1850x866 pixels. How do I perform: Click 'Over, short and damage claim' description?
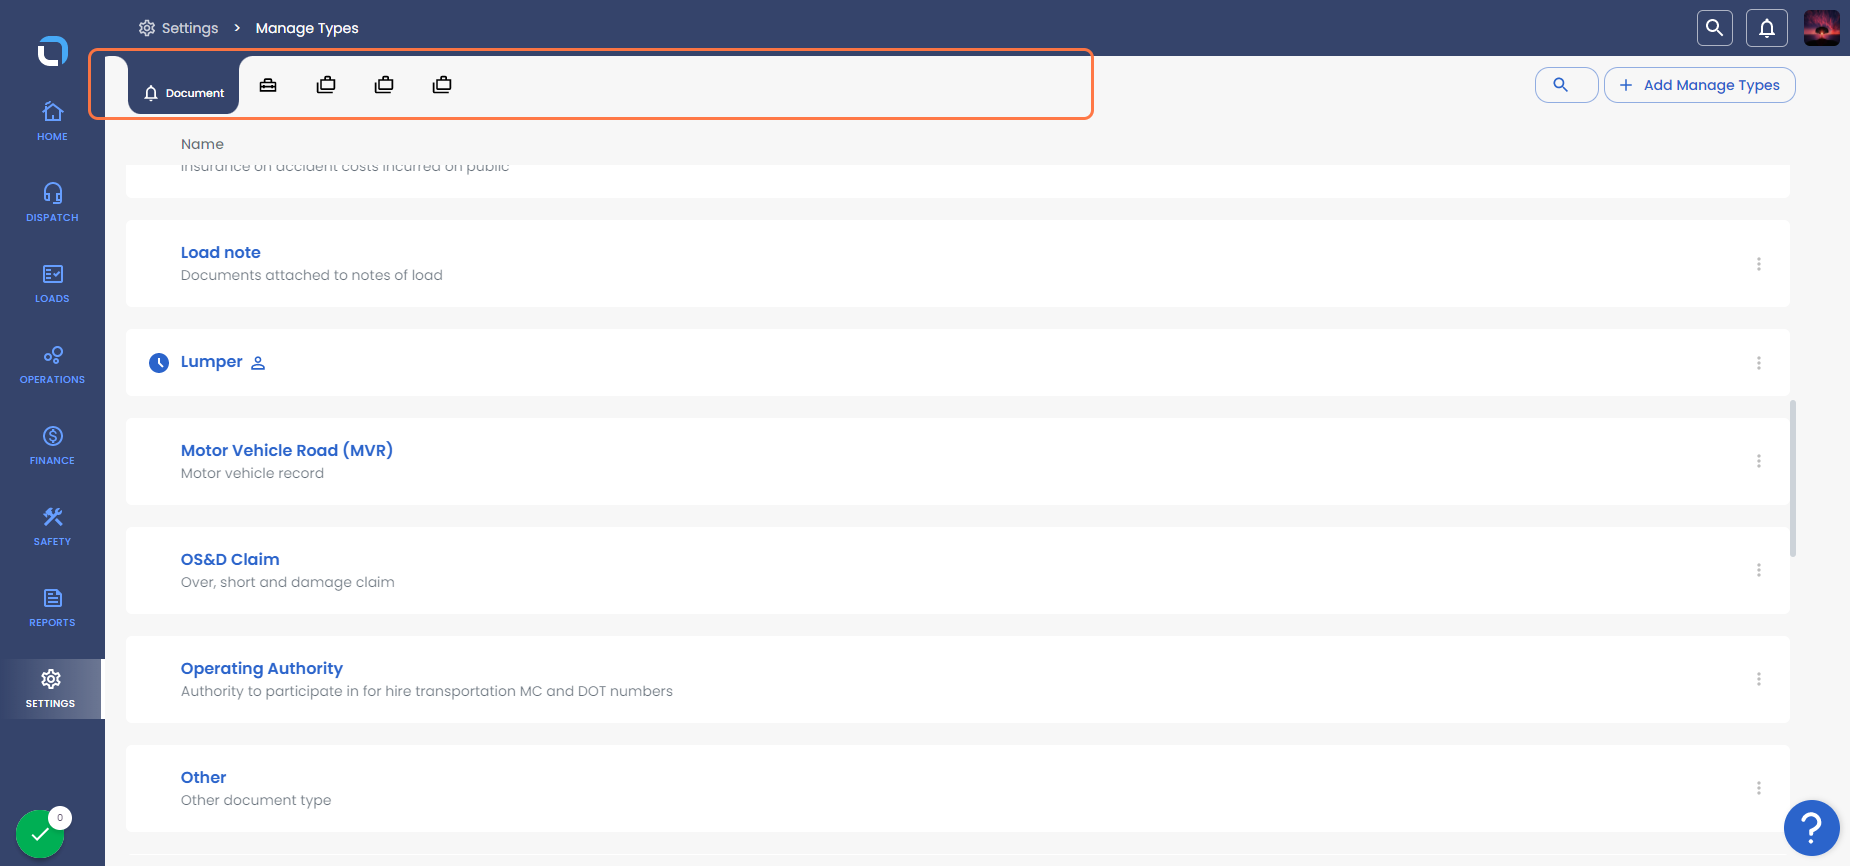point(287,582)
